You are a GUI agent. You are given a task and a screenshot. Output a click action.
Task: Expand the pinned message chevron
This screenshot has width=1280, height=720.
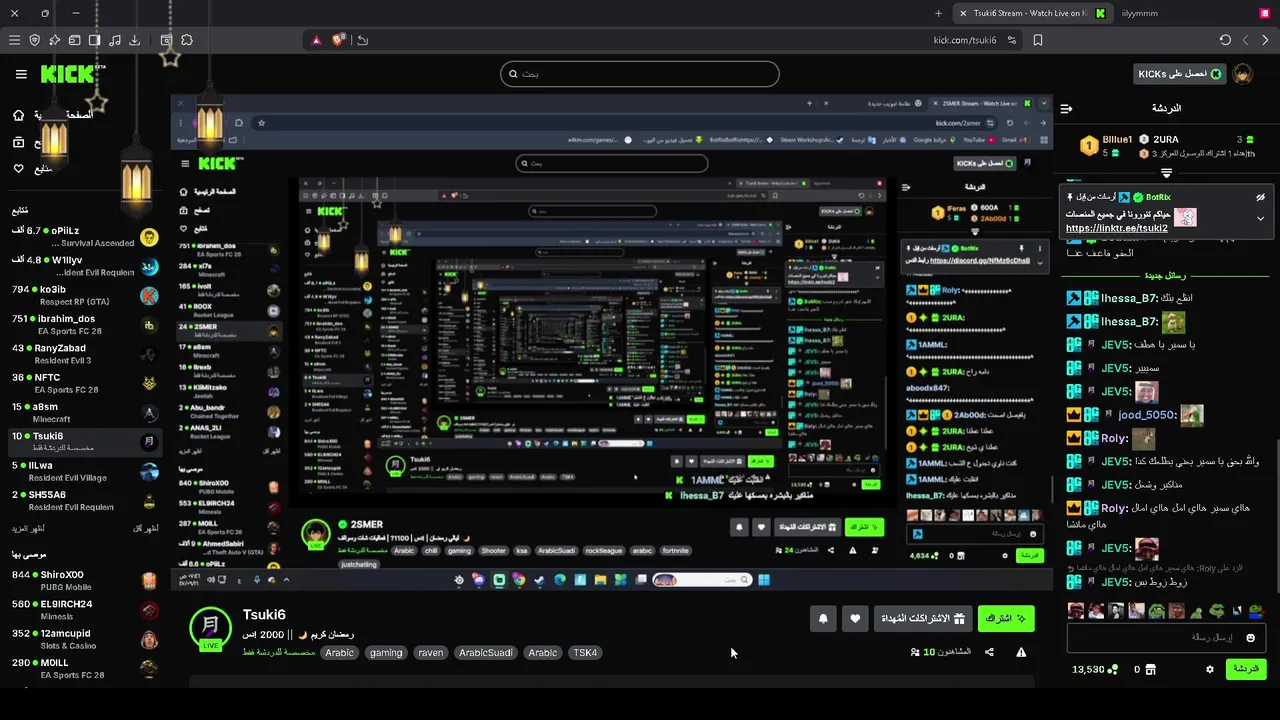tap(1260, 218)
